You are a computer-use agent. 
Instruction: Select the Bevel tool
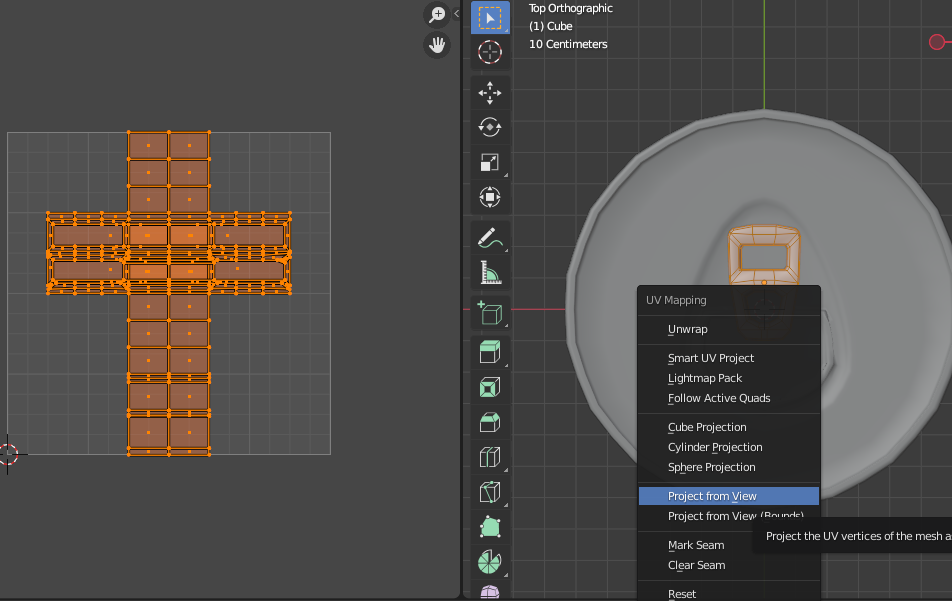[x=490, y=422]
